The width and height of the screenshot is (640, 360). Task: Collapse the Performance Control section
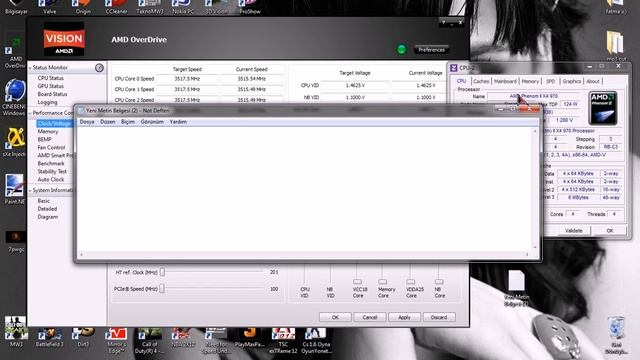pyautogui.click(x=30, y=113)
